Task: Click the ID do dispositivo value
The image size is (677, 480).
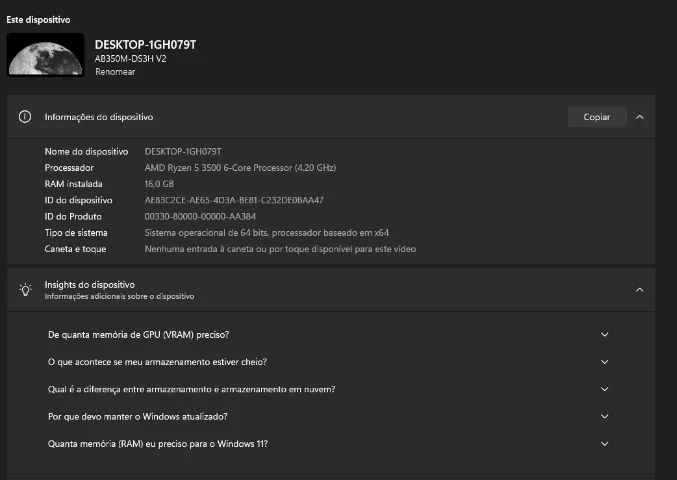Action: pos(234,200)
